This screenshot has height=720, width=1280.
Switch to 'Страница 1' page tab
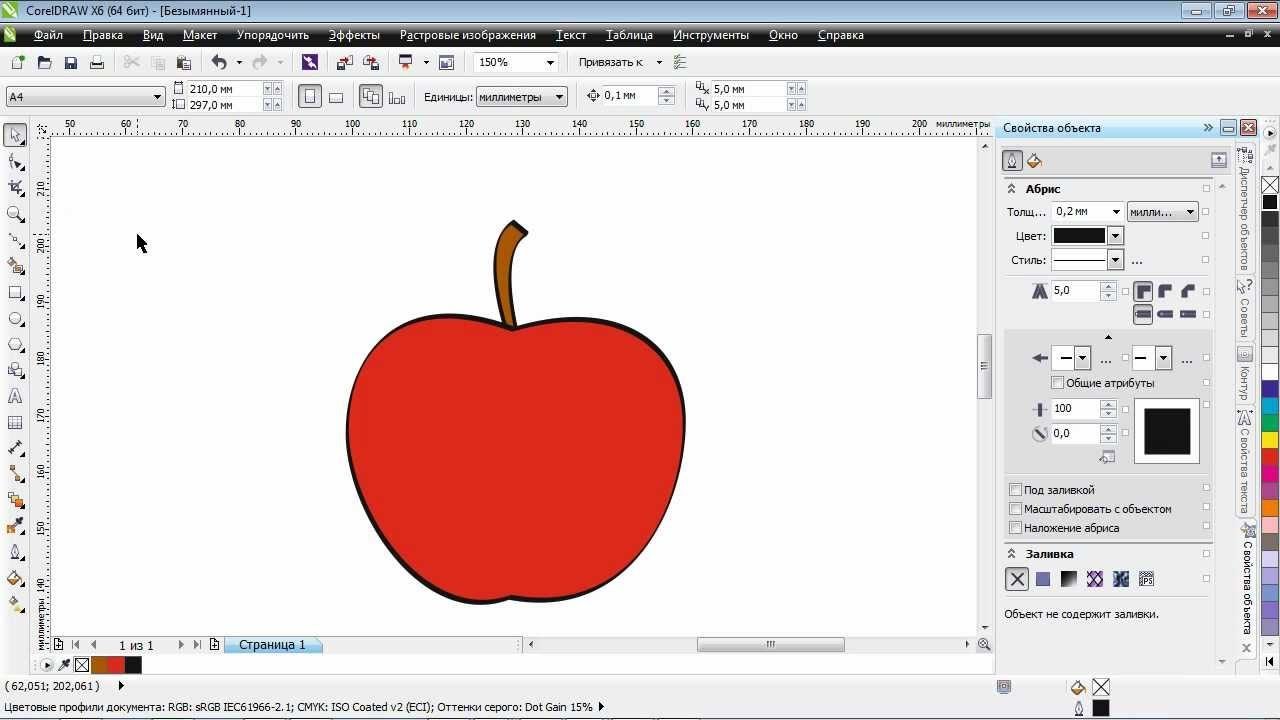coord(272,645)
